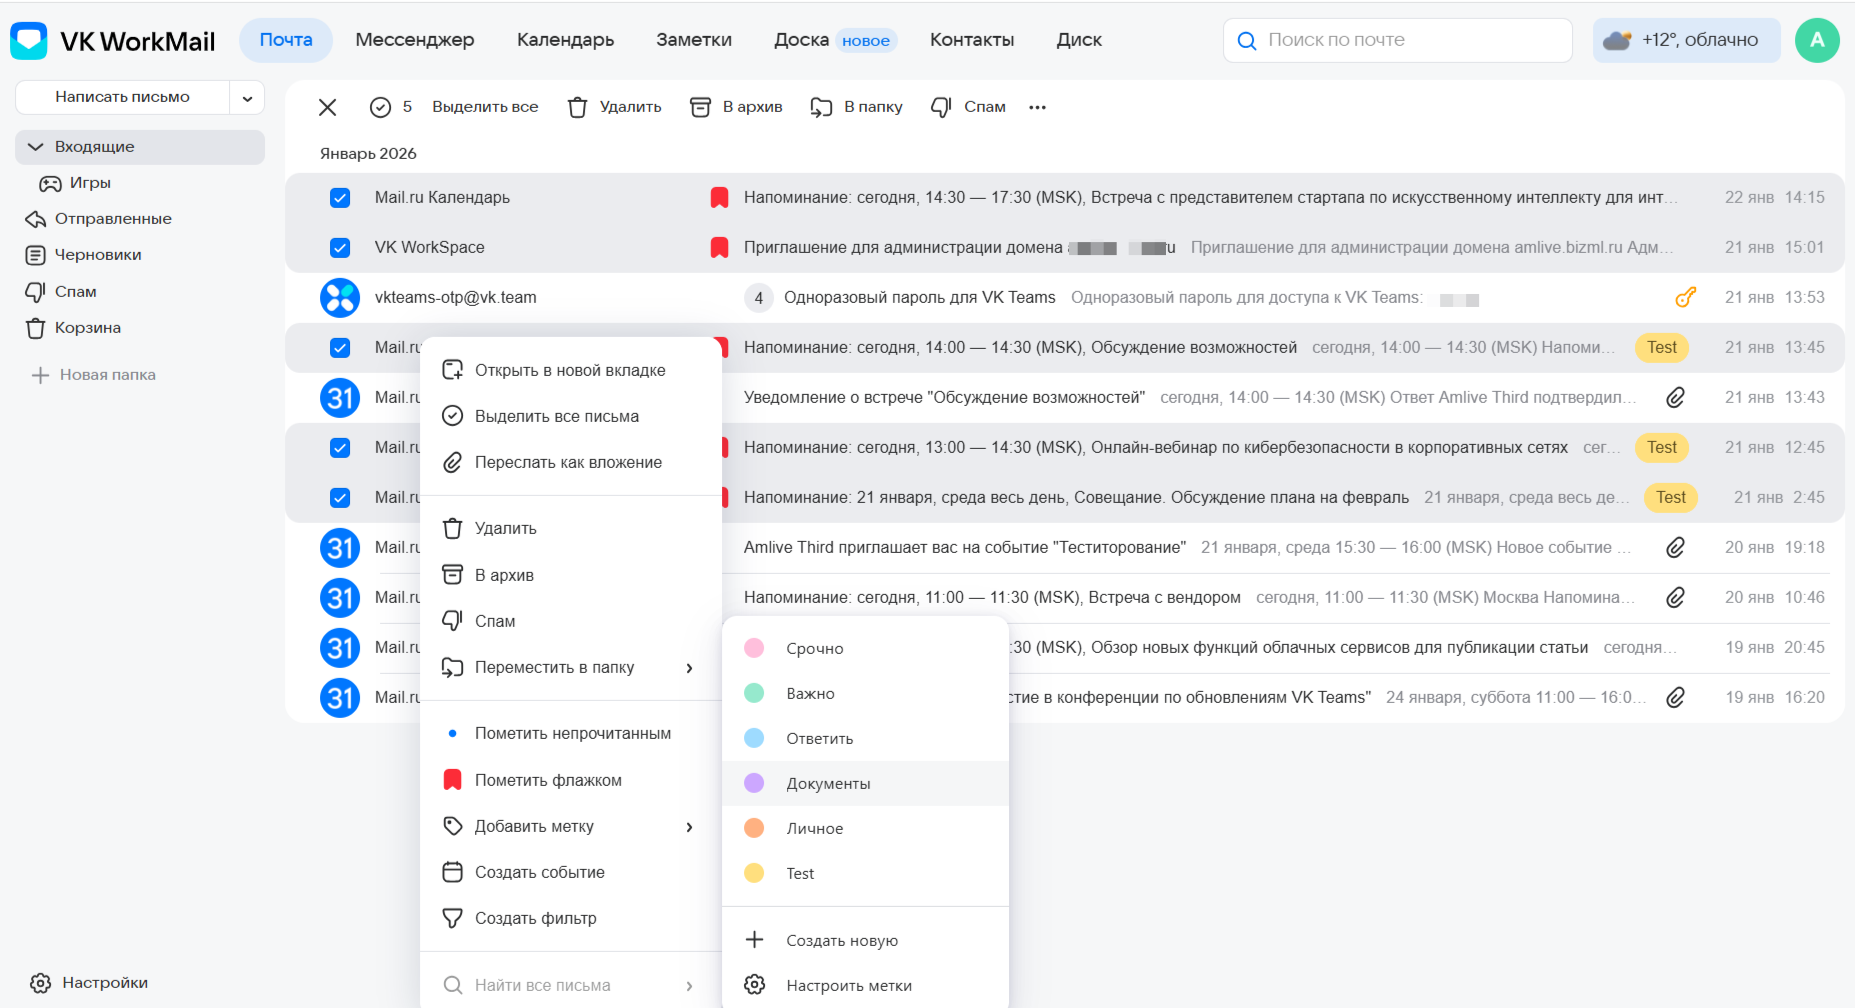Click the red flag on VK WorkSpace email
Screen dimensions: 1855x1008
pos(719,247)
